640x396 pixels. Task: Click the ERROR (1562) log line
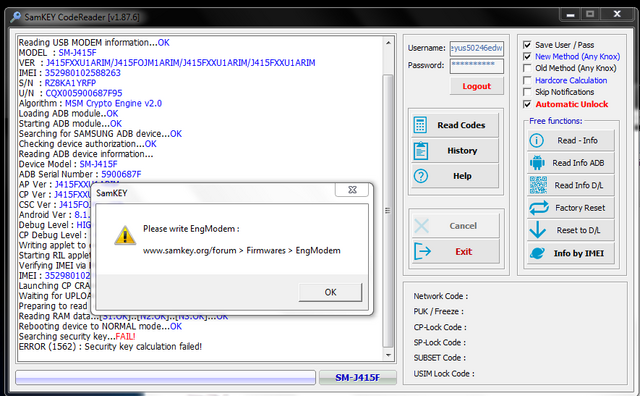tap(110, 347)
